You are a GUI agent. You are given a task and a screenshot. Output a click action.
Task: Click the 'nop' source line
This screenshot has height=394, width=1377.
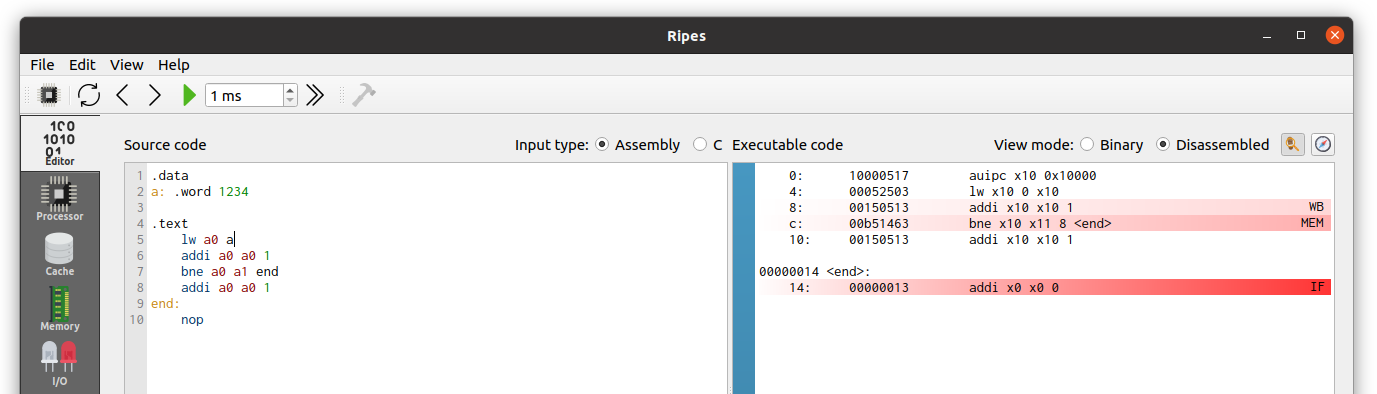[x=192, y=319]
